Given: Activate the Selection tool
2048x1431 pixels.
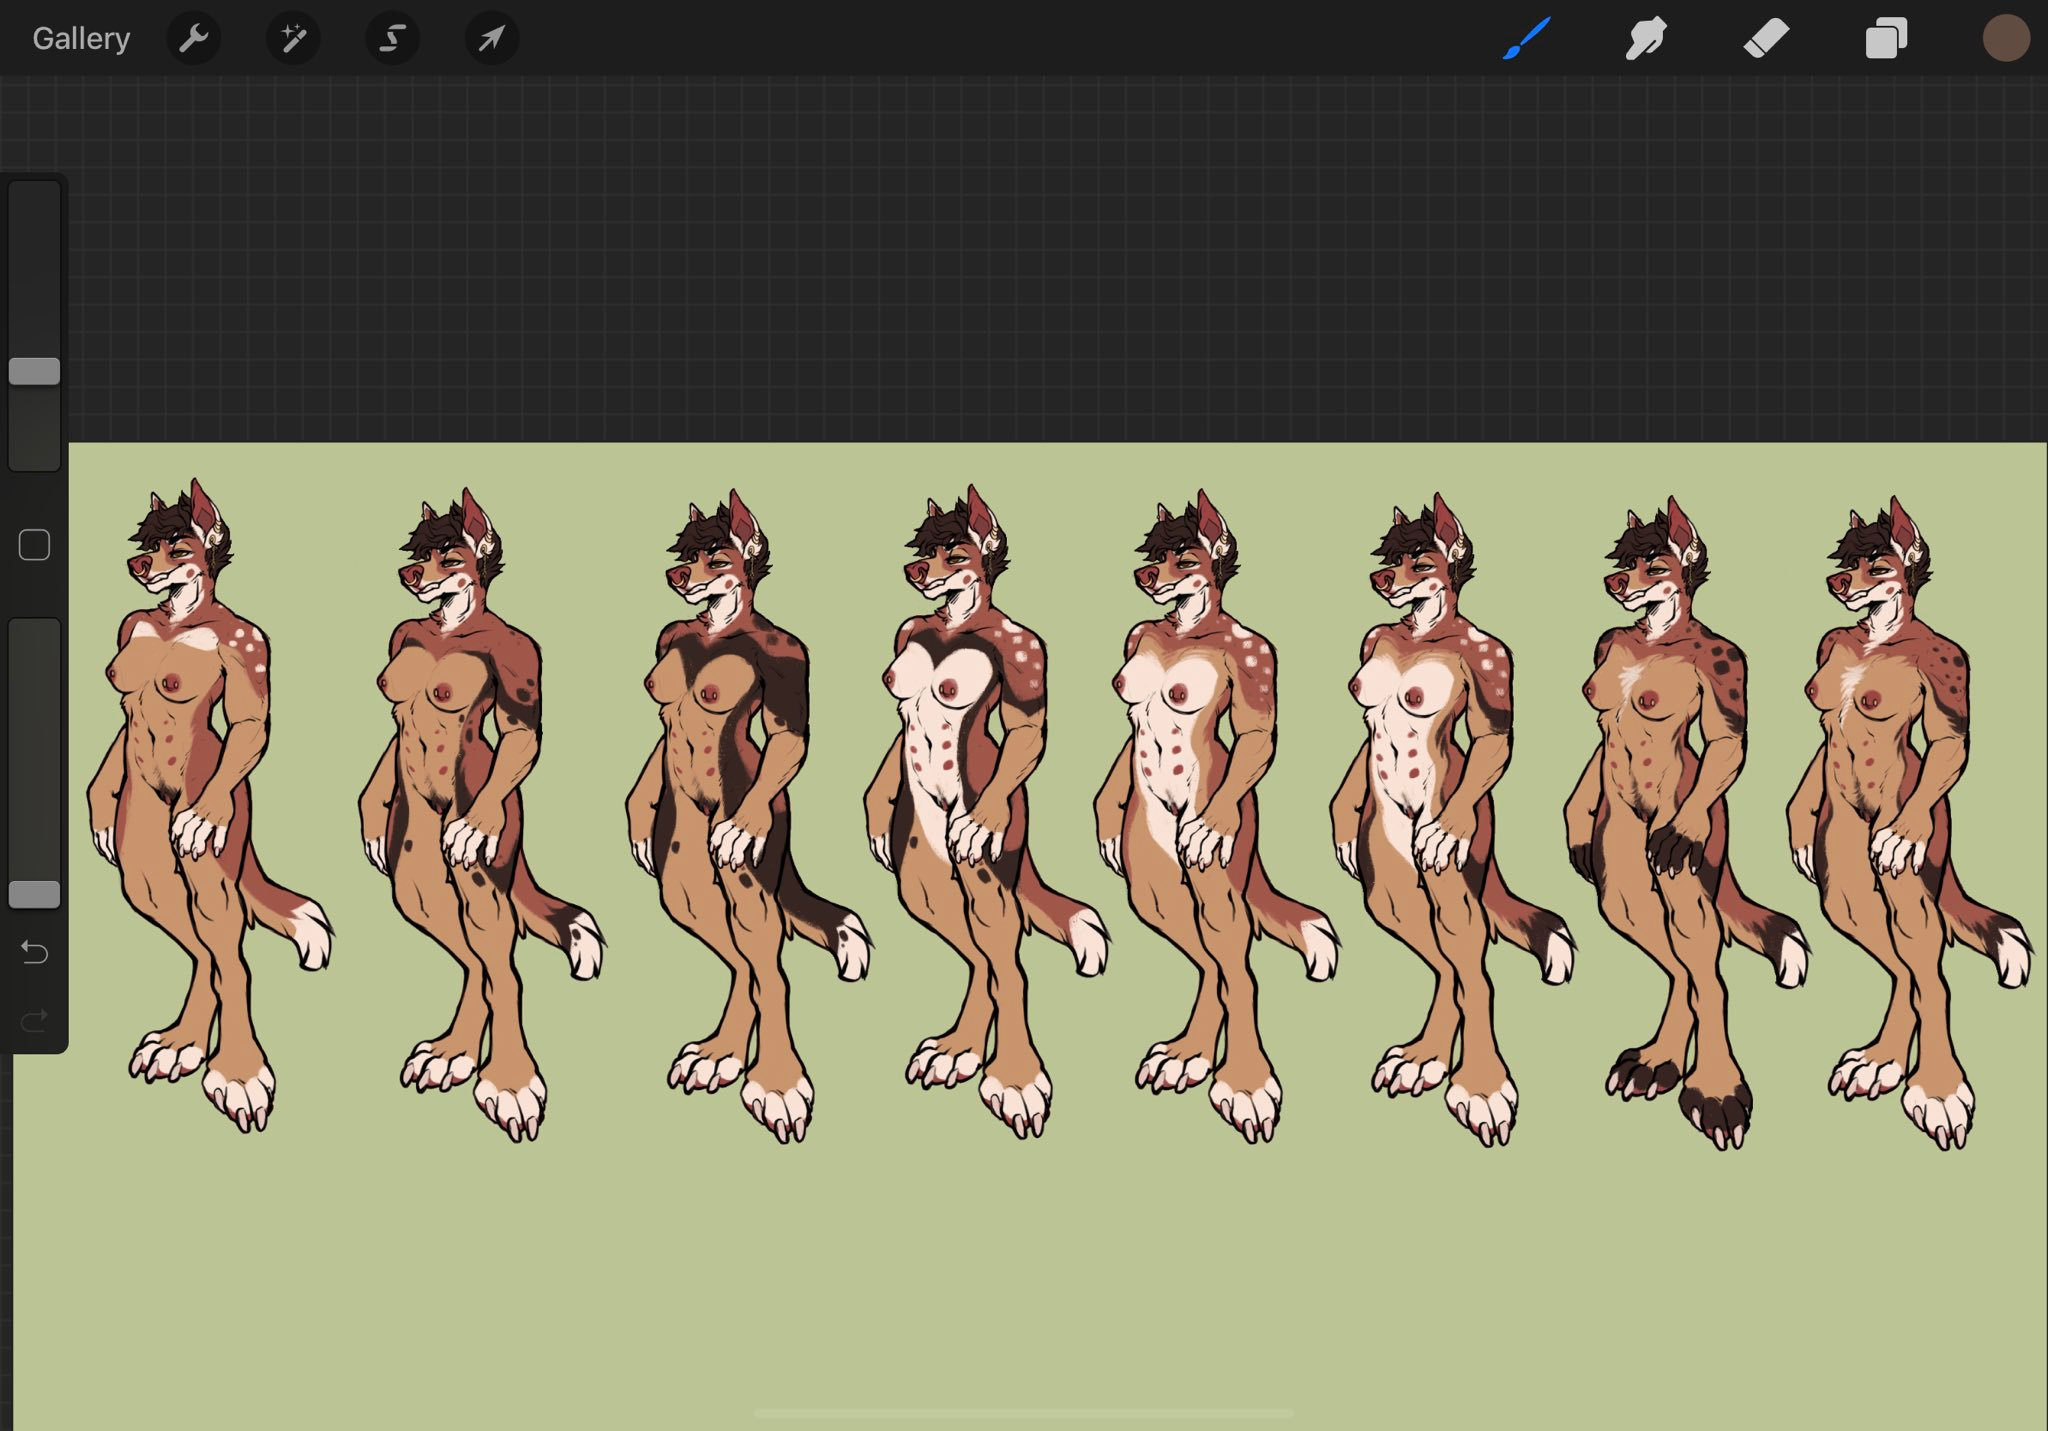Looking at the screenshot, I should tap(392, 39).
